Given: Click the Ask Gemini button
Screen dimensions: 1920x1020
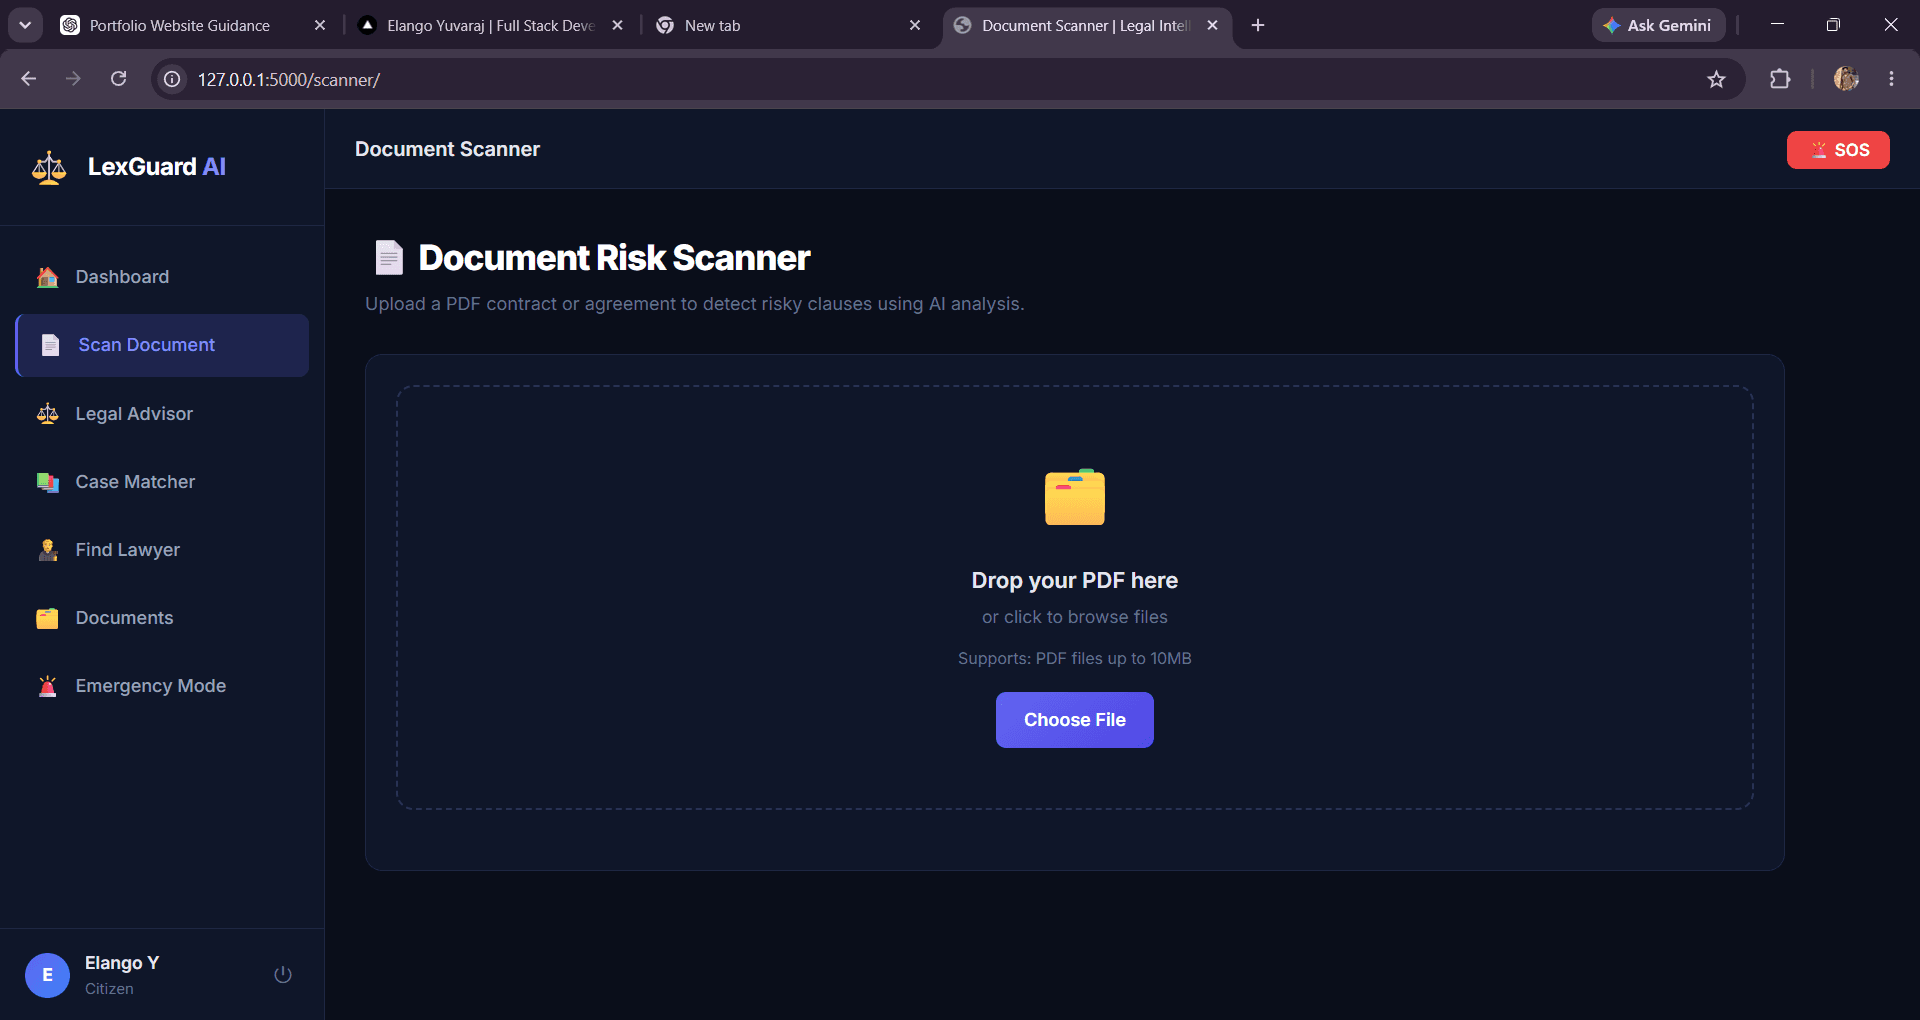Looking at the screenshot, I should (1658, 25).
